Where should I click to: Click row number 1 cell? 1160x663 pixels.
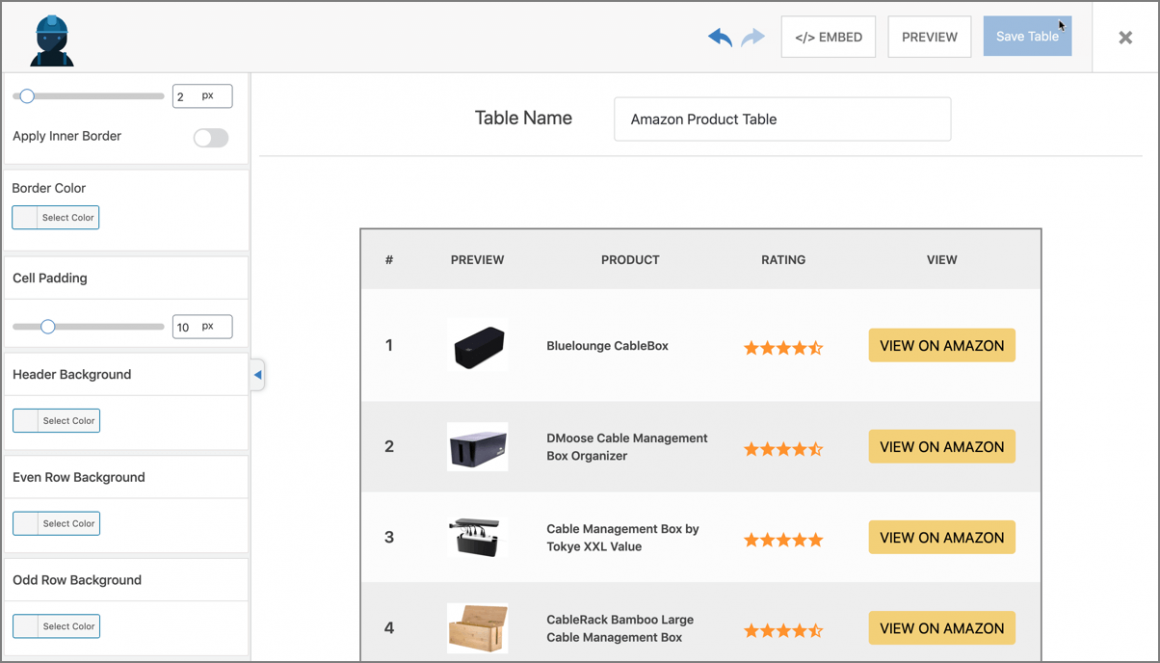(389, 346)
